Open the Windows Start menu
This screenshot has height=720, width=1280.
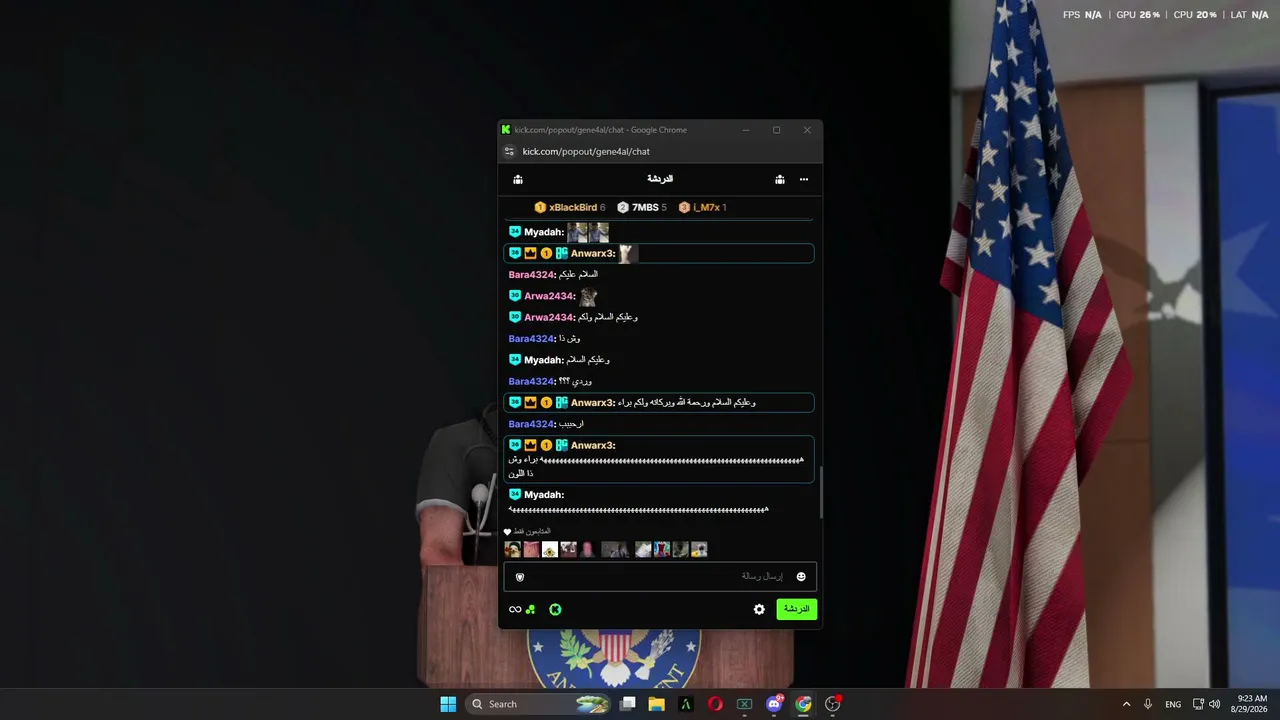(448, 704)
